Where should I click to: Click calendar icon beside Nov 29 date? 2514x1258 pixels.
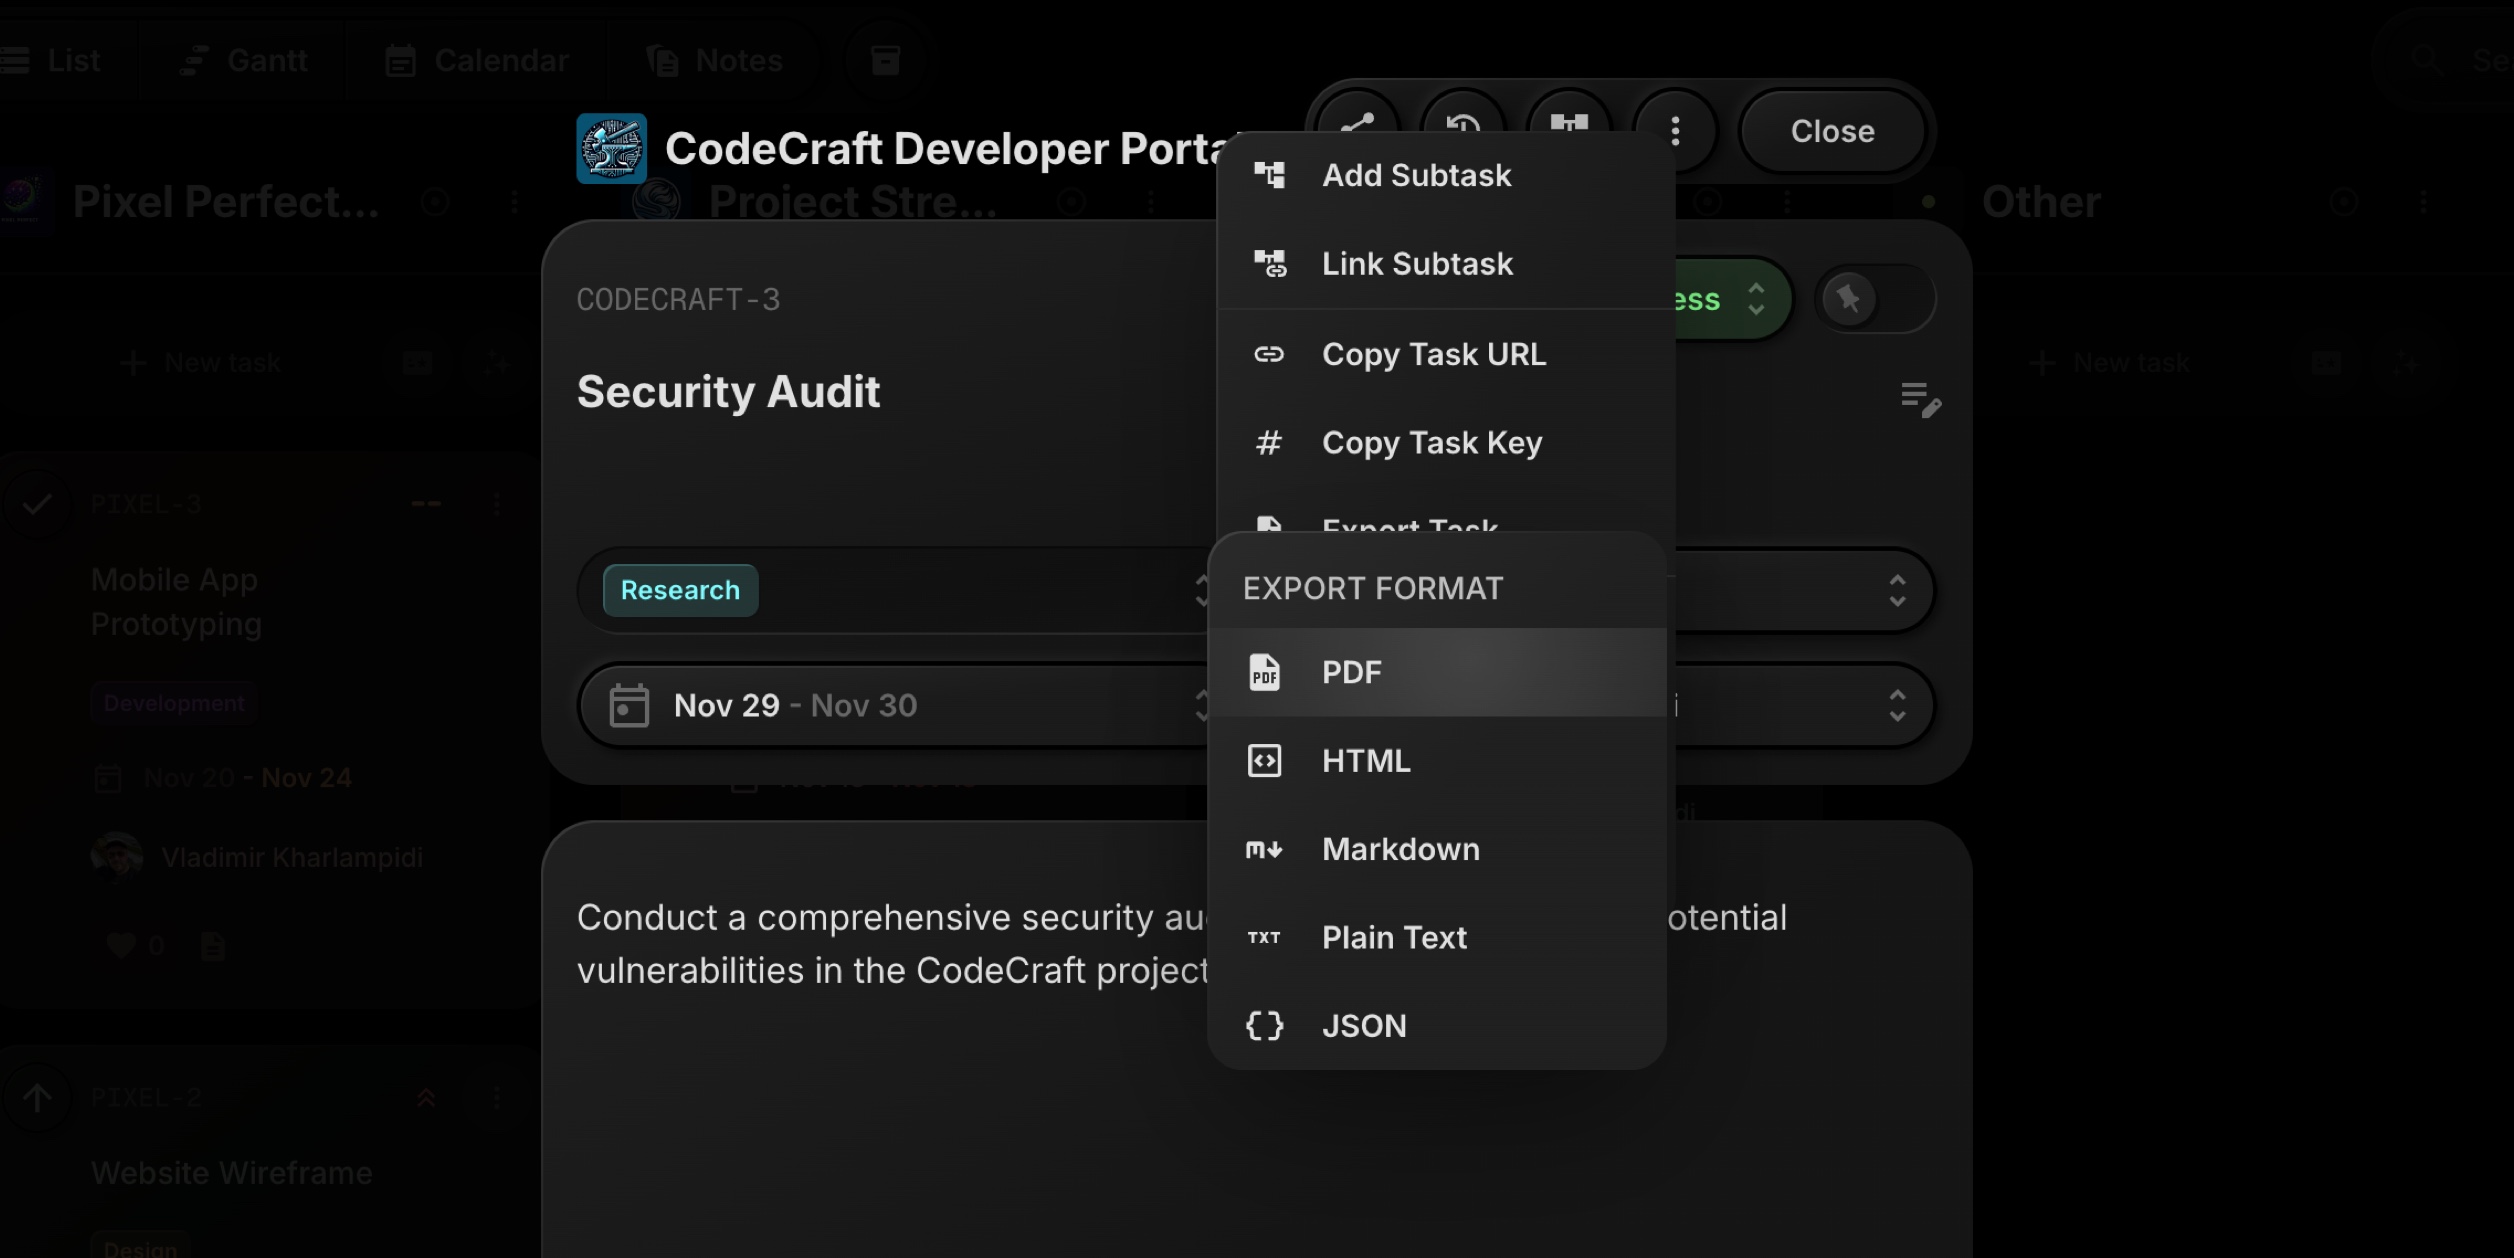[629, 705]
